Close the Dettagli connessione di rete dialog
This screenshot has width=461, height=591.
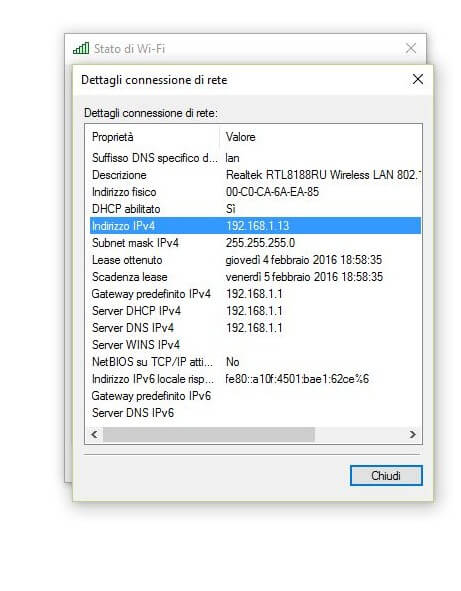[x=418, y=80]
